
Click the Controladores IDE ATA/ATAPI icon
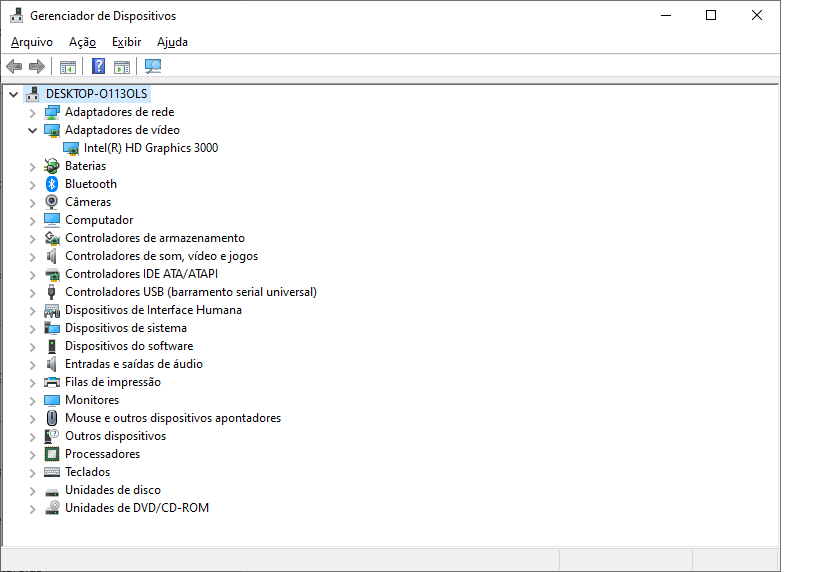click(x=52, y=274)
